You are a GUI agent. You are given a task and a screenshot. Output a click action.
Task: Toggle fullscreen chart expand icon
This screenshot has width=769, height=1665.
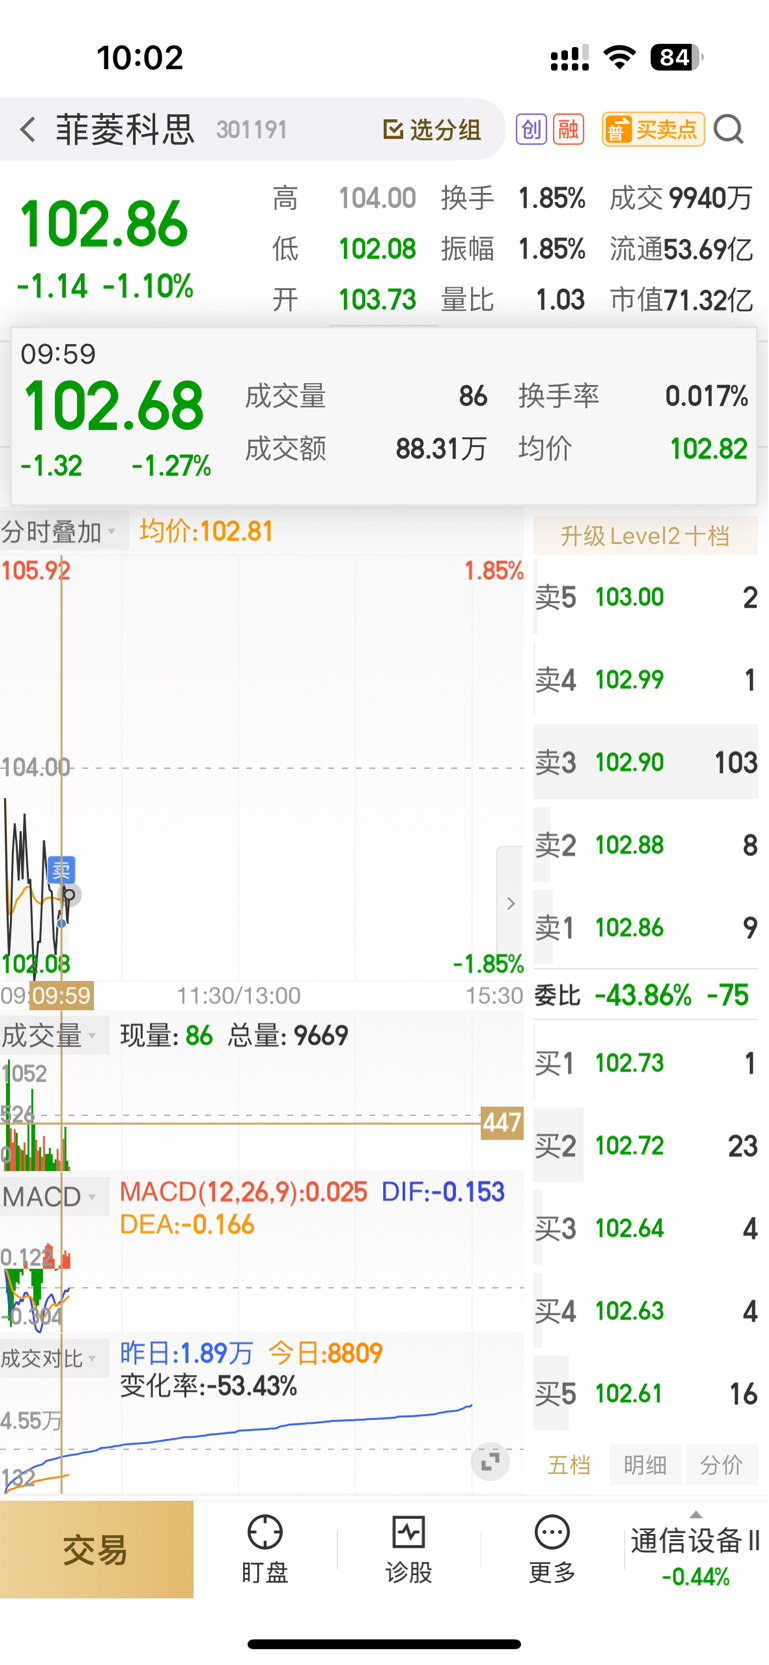tap(490, 1462)
